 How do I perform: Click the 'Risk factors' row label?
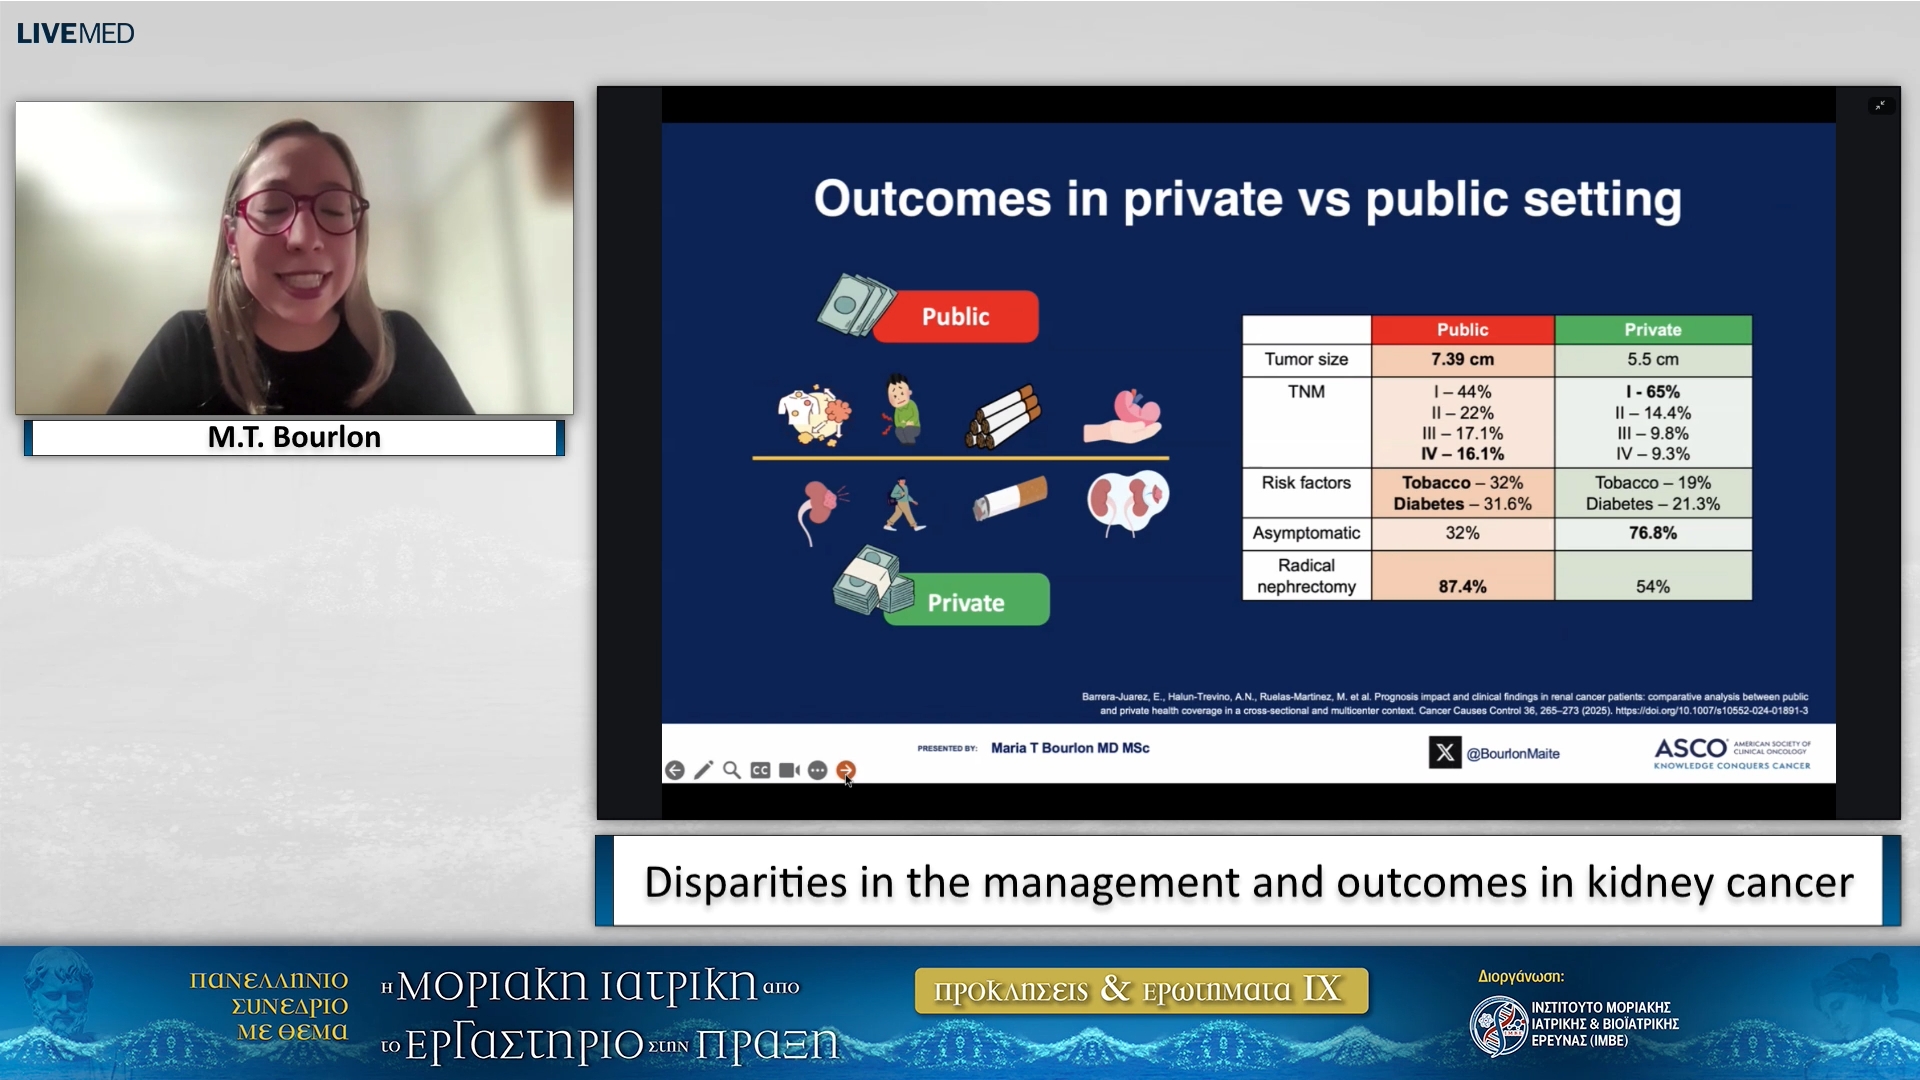click(1306, 483)
